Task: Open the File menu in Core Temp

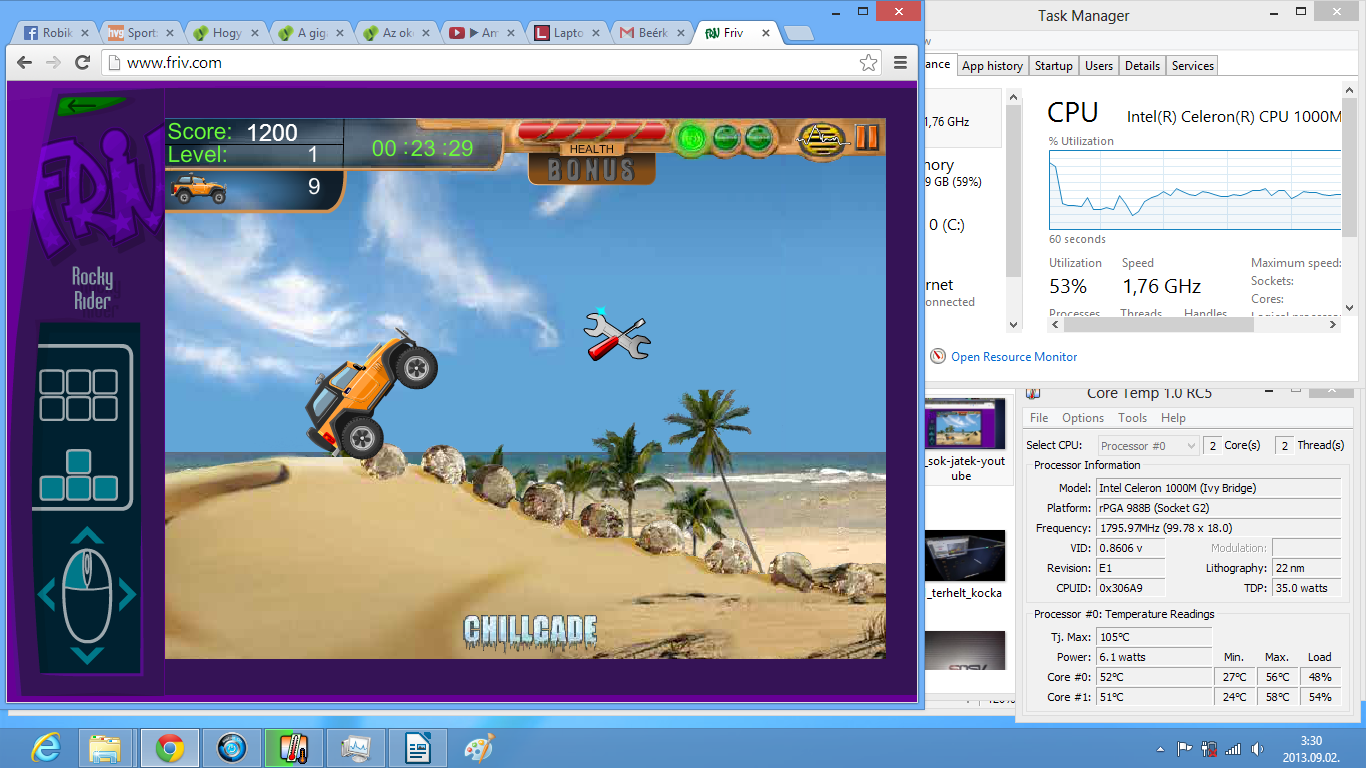Action: [1039, 418]
